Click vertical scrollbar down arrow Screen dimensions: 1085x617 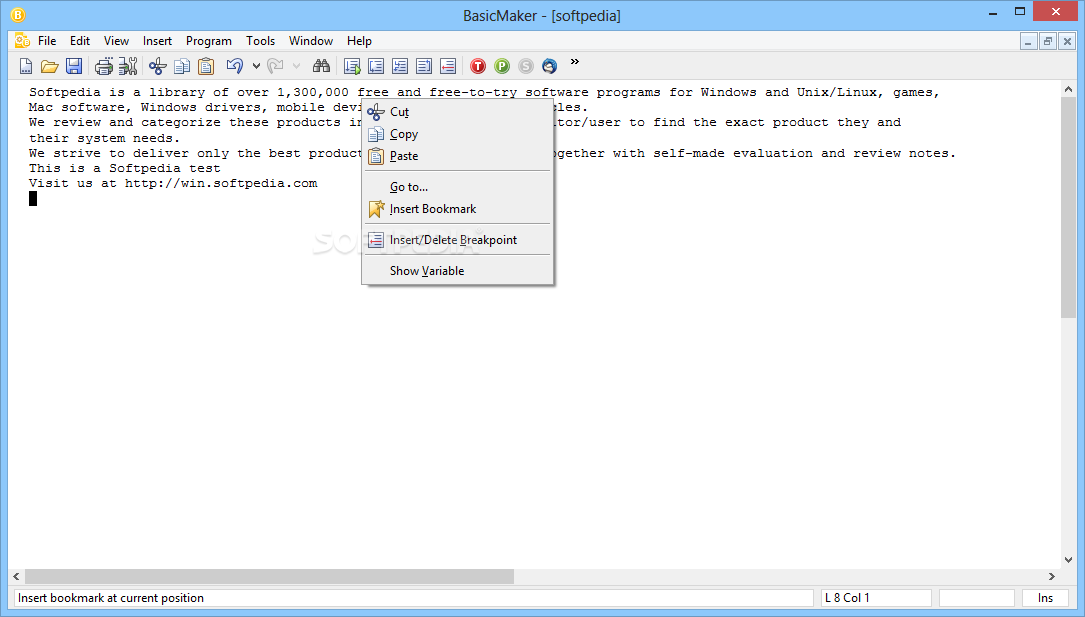tap(1068, 560)
